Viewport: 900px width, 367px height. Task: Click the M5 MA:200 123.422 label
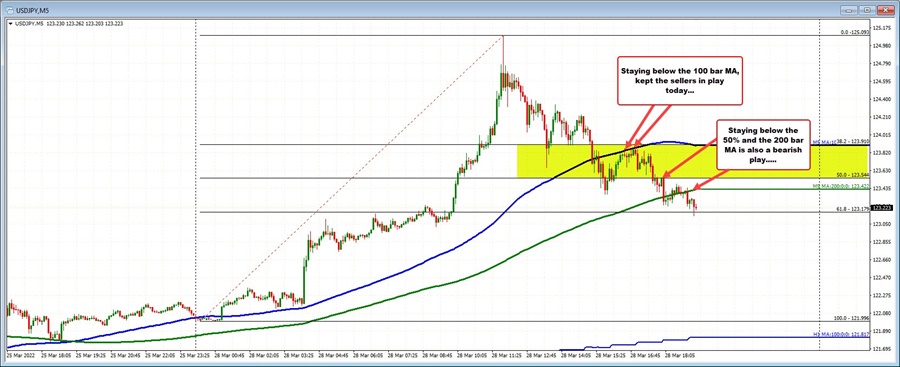click(x=841, y=186)
